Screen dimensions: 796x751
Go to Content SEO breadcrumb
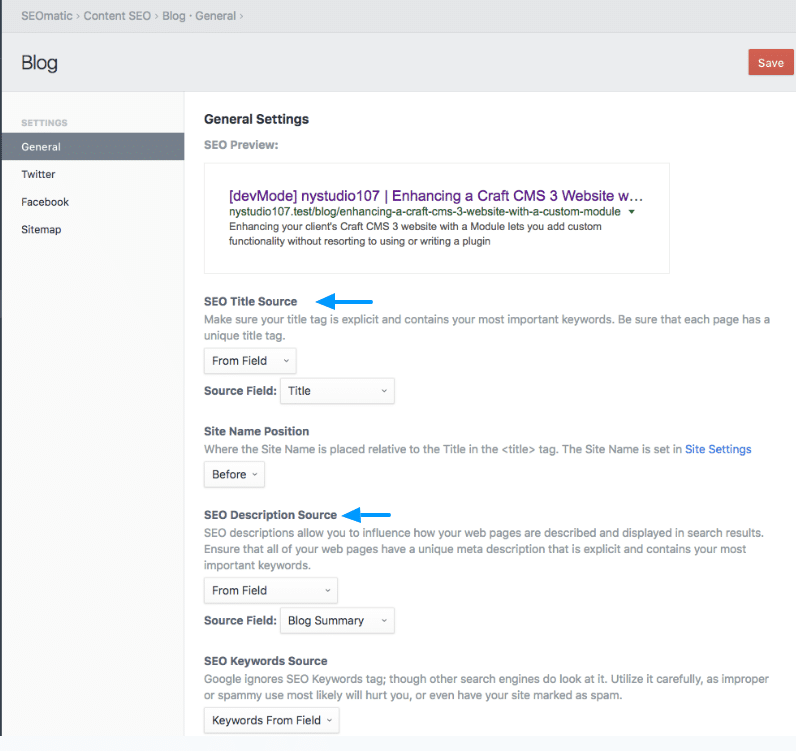click(x=125, y=15)
